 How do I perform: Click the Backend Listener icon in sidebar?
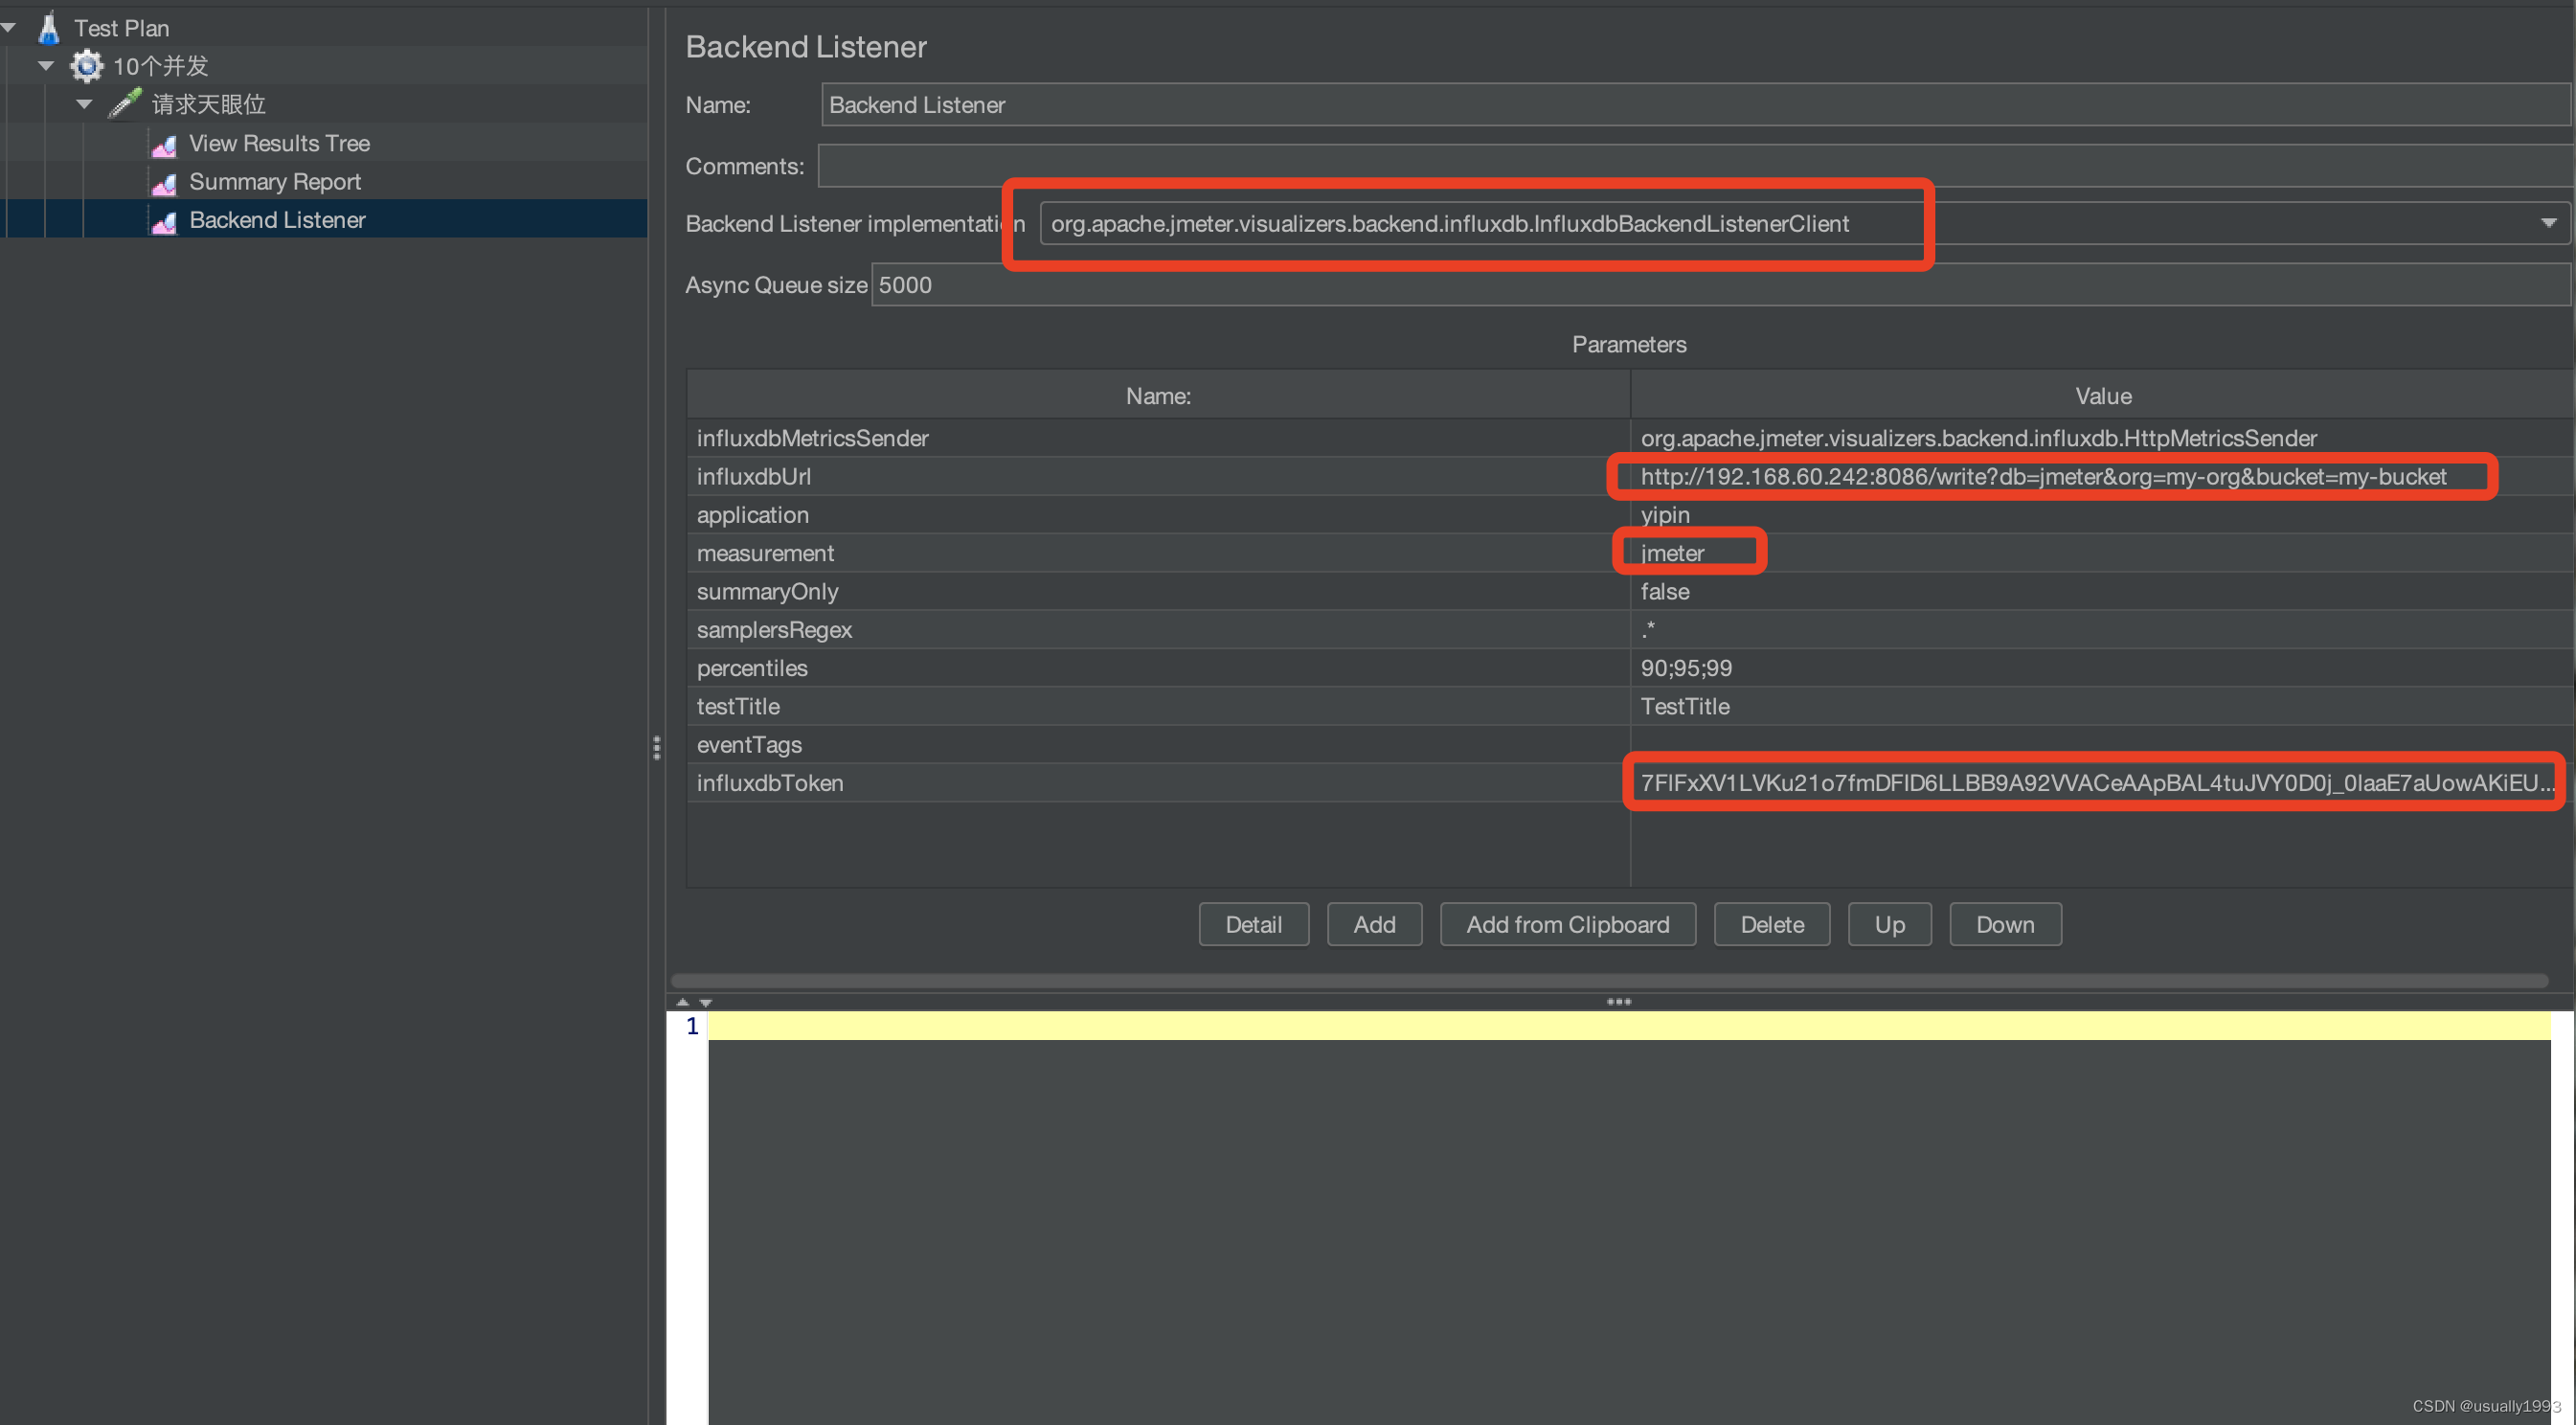pyautogui.click(x=163, y=219)
